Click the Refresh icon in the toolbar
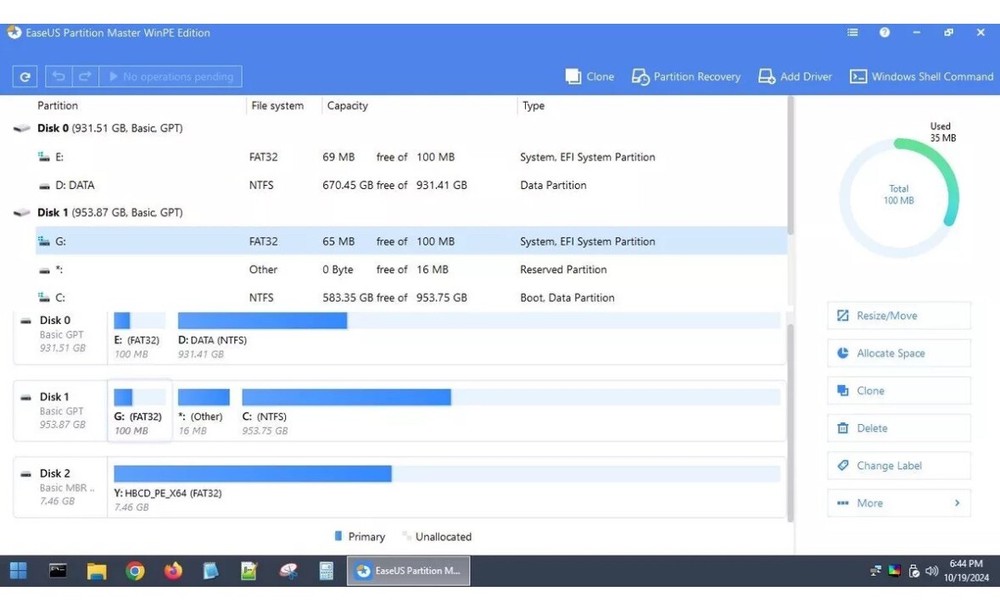Viewport: 1000px width, 614px height. point(25,76)
